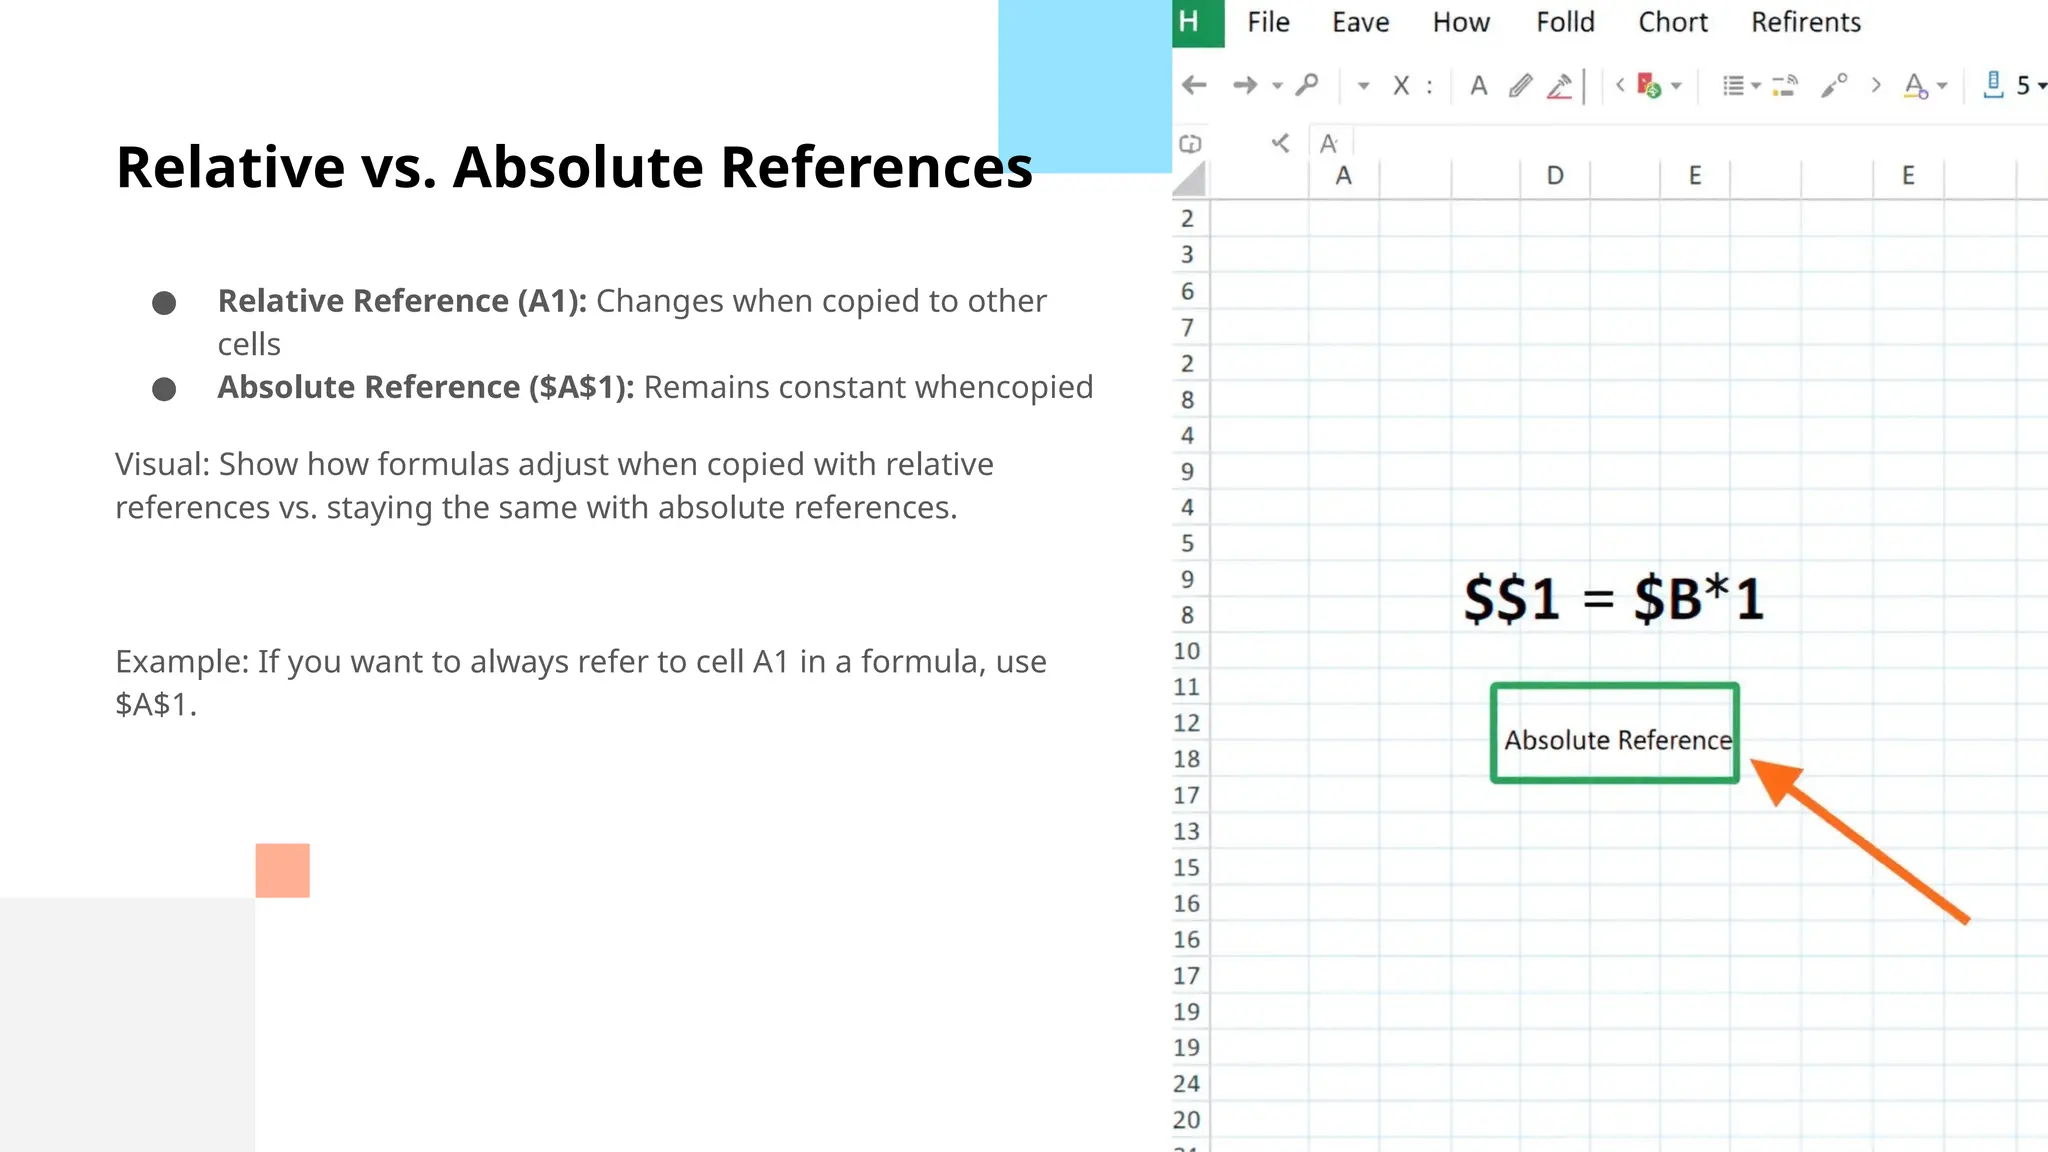The width and height of the screenshot is (2048, 1152).
Task: Click the select-all corner triangle
Action: click(x=1189, y=179)
